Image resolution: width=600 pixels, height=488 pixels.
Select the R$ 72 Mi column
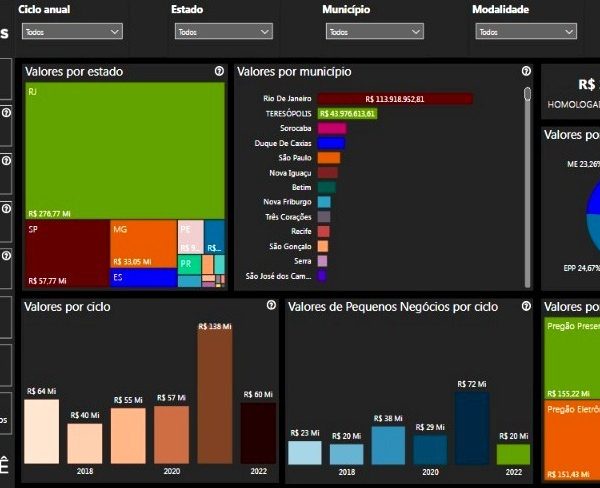[471, 427]
